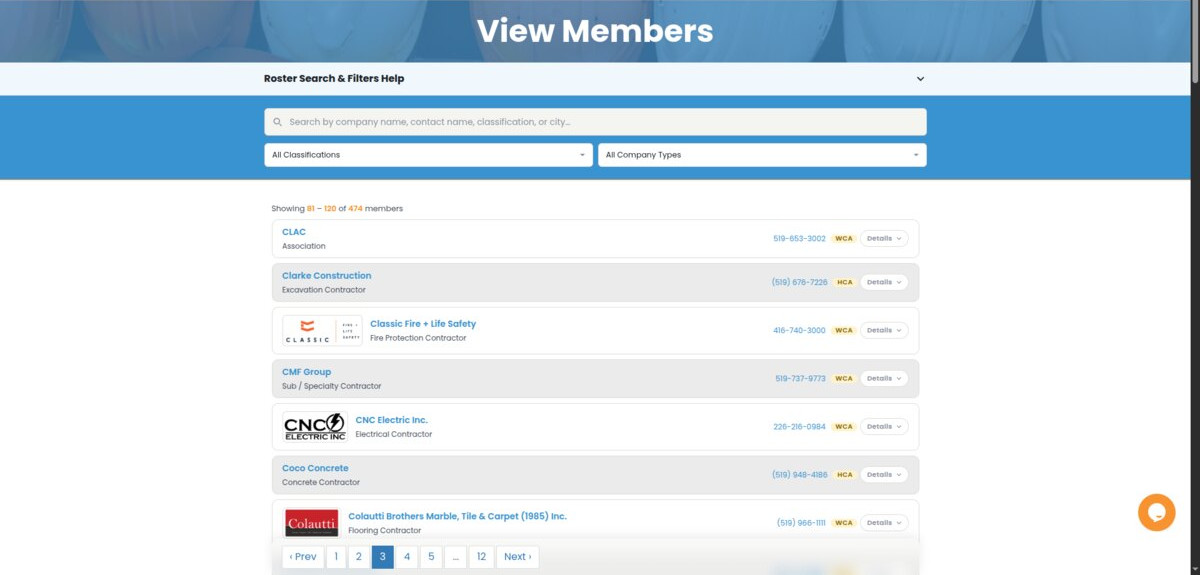Viewport: 1200px width, 575px height.
Task: Open the CLAC member link
Action: point(294,232)
